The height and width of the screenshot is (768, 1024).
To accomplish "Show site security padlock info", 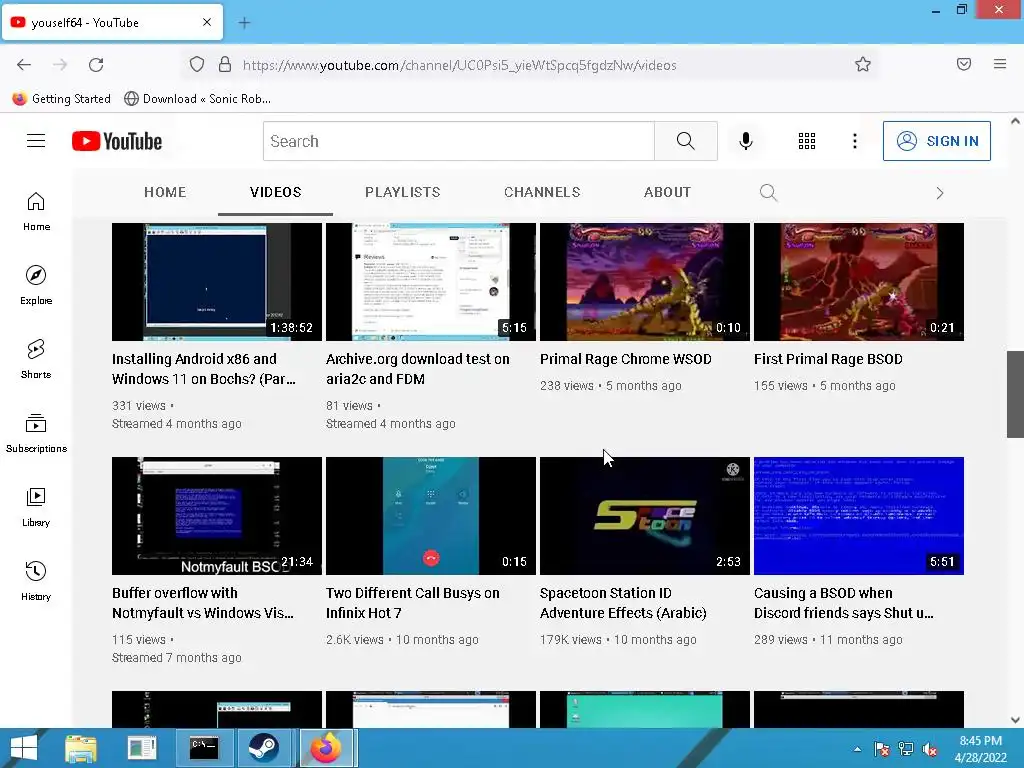I will tap(225, 65).
